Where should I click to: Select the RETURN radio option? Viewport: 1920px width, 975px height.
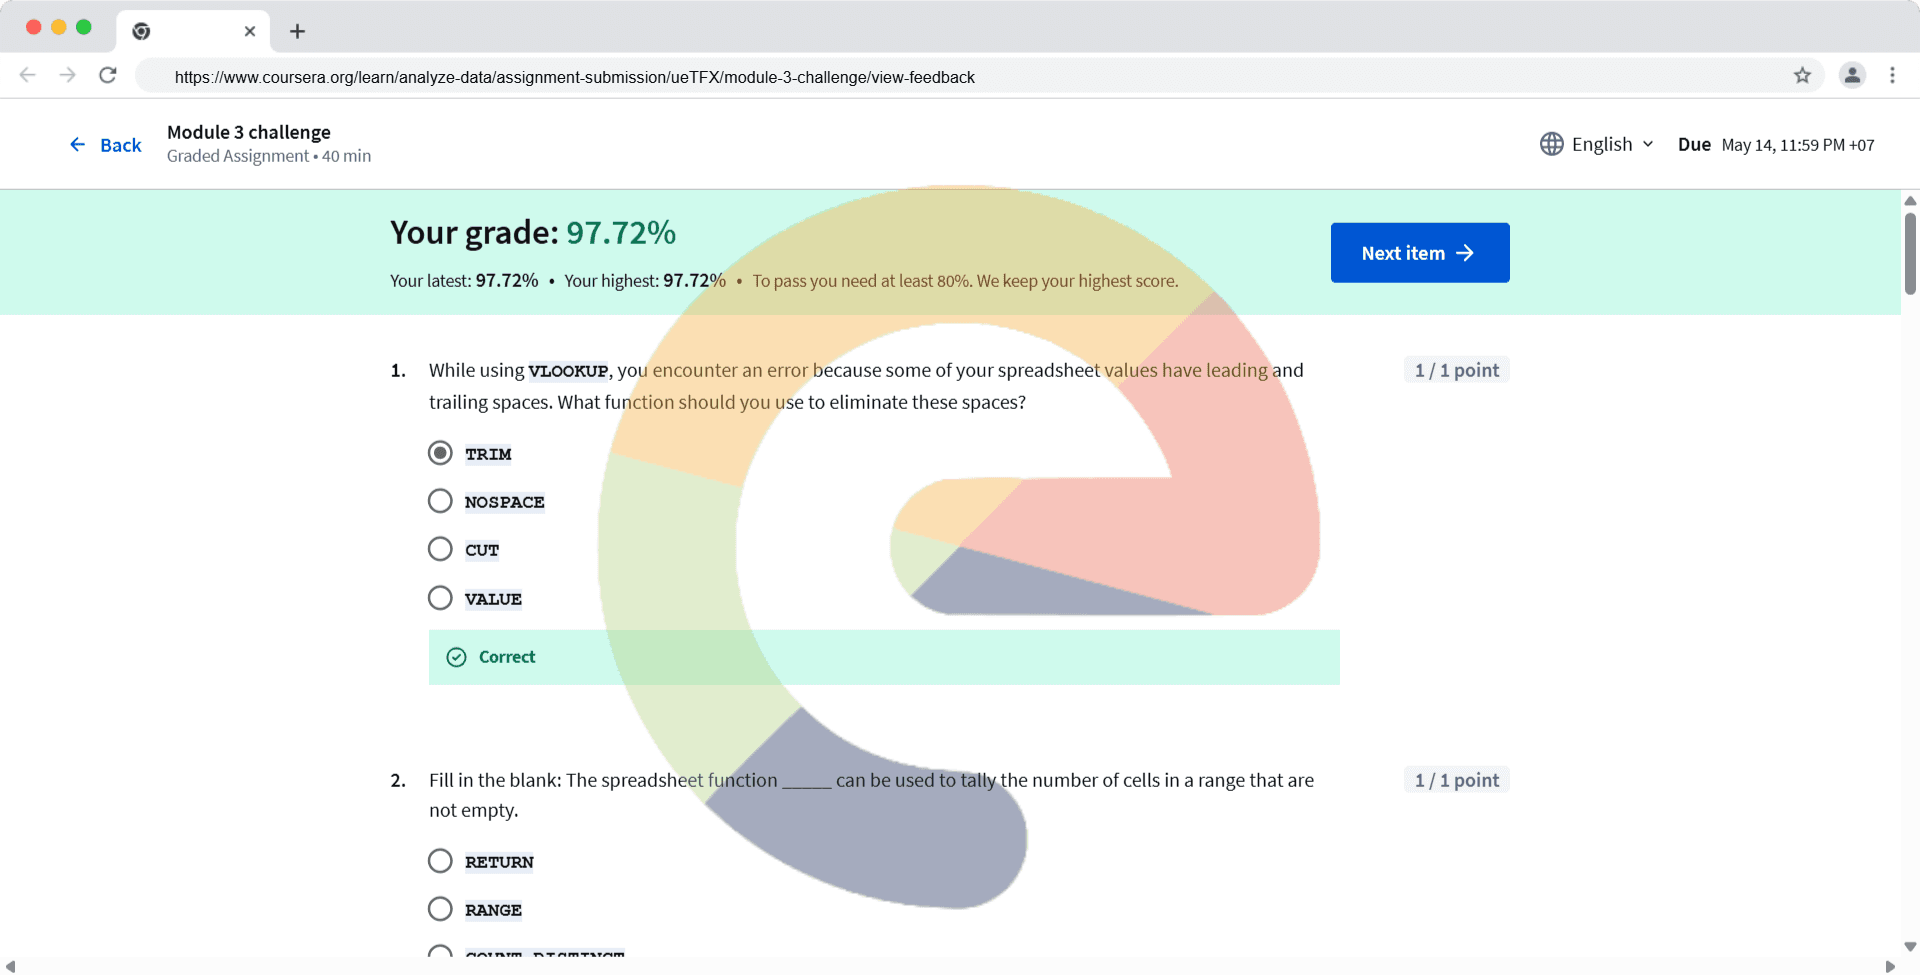click(440, 861)
